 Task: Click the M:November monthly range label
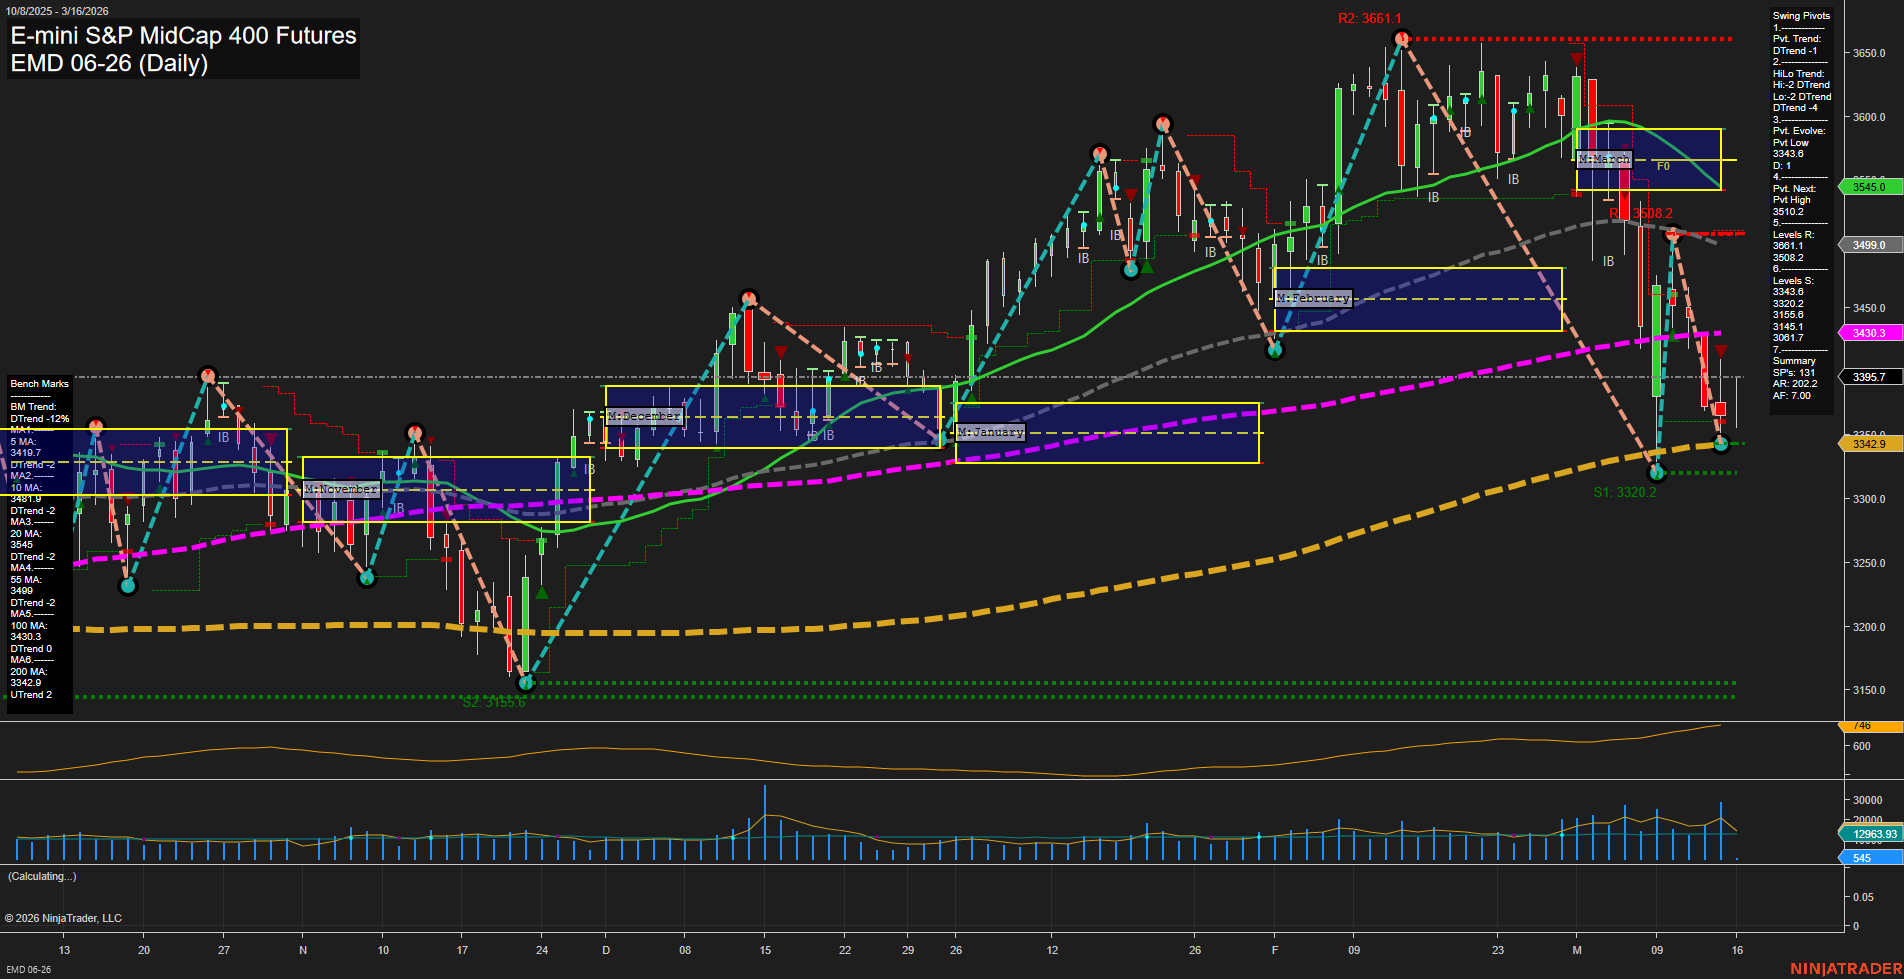(x=341, y=489)
